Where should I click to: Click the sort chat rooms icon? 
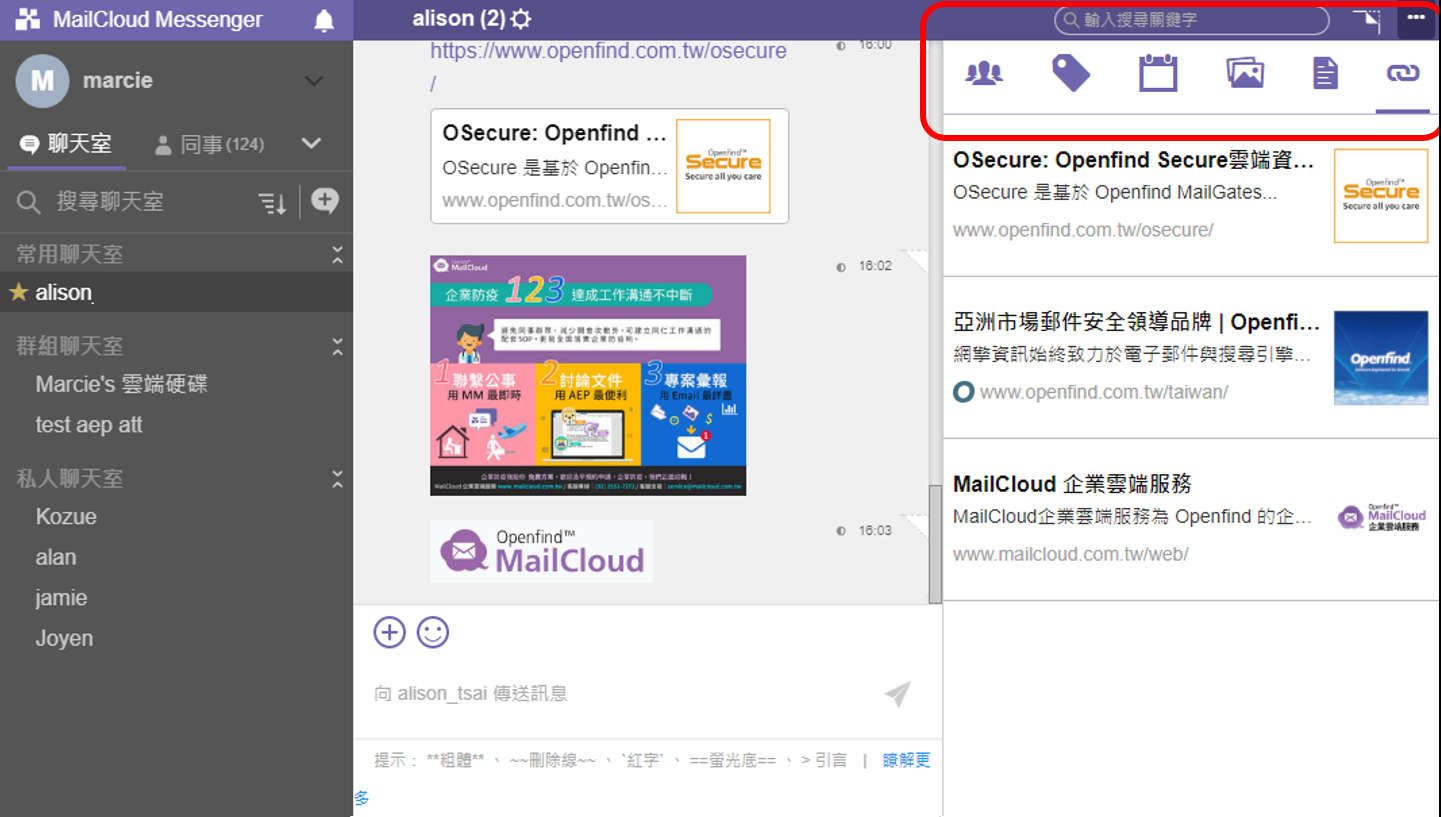(x=273, y=203)
